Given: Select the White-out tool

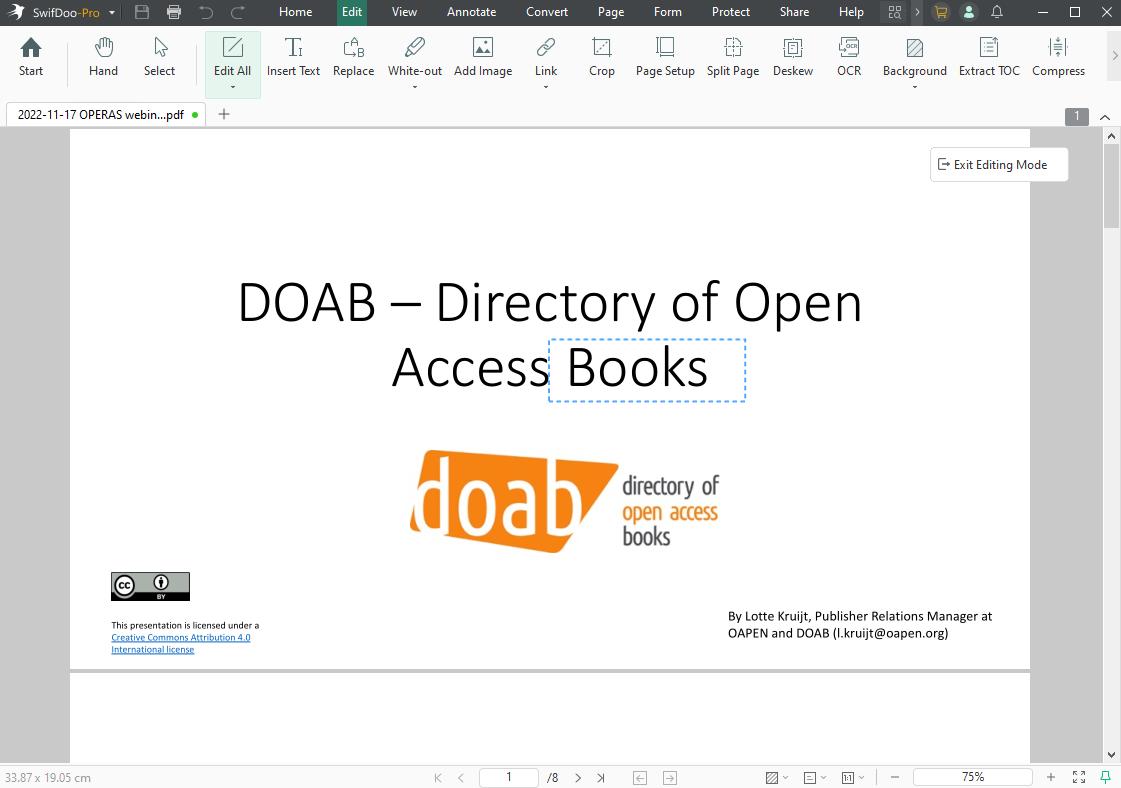Looking at the screenshot, I should [x=415, y=57].
